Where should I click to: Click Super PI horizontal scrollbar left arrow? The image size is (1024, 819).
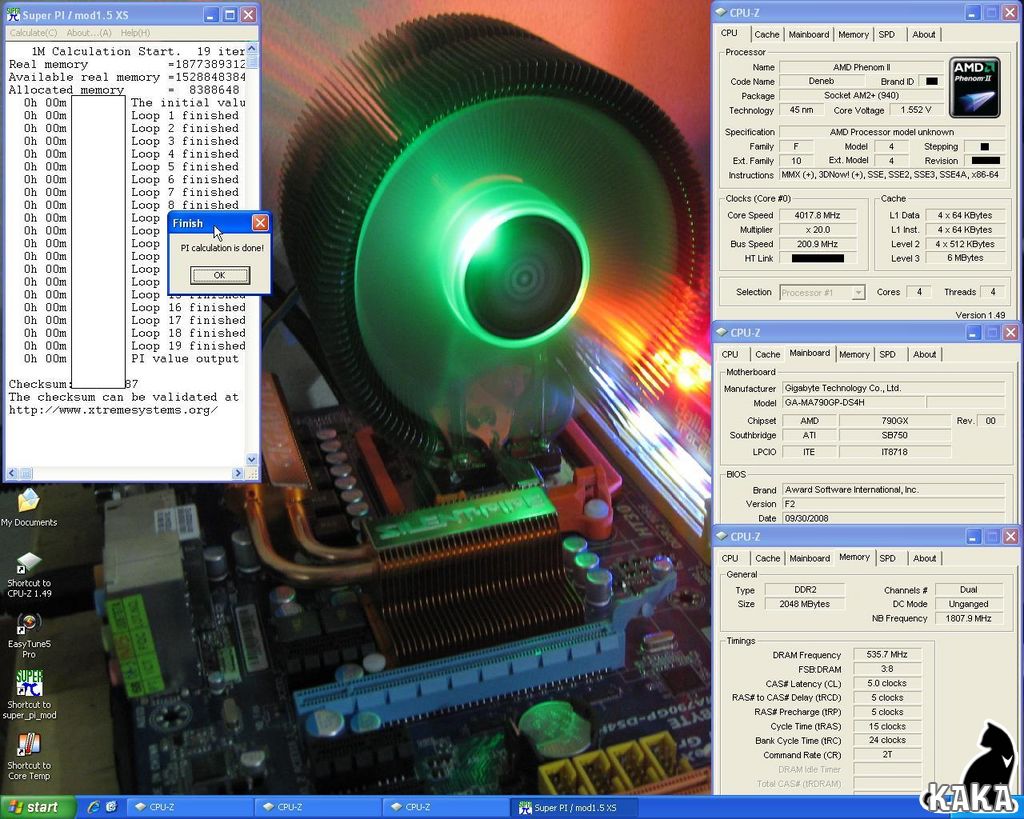(12, 473)
